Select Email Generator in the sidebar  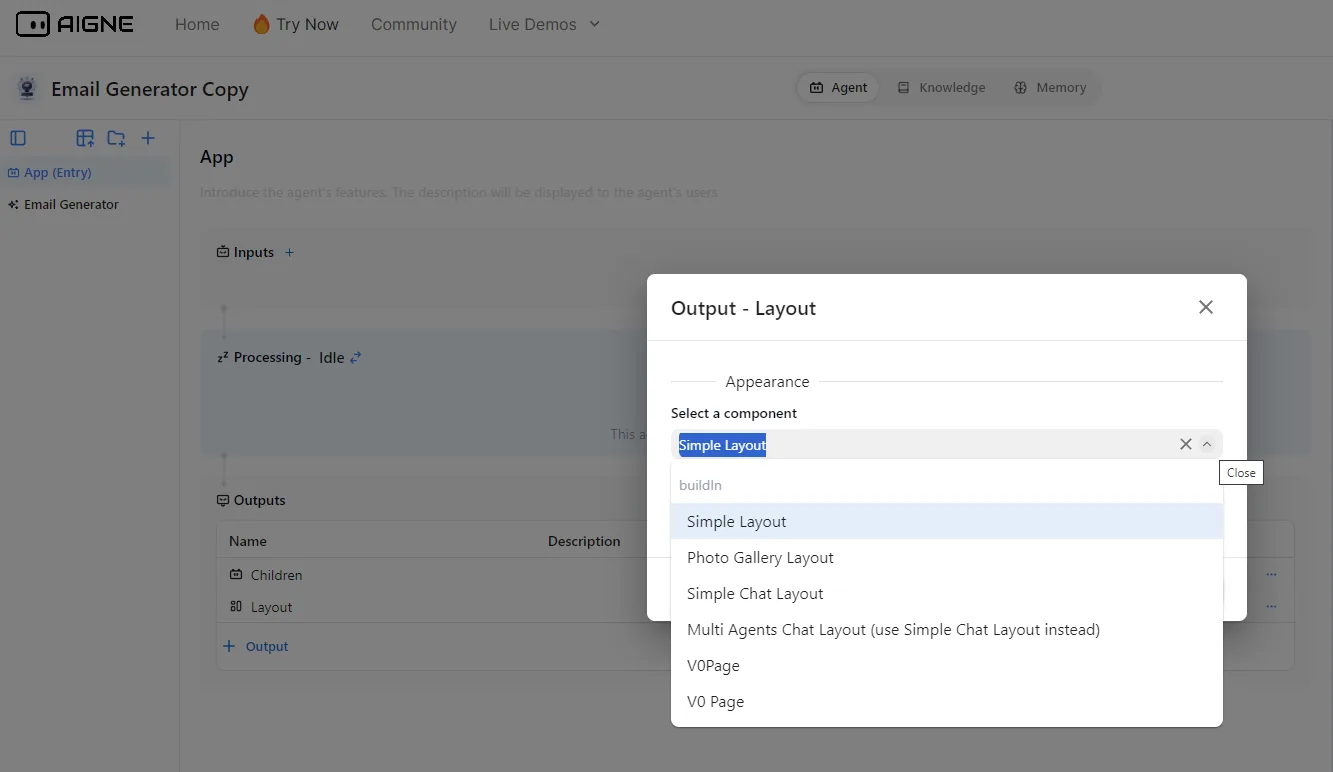pyautogui.click(x=85, y=204)
